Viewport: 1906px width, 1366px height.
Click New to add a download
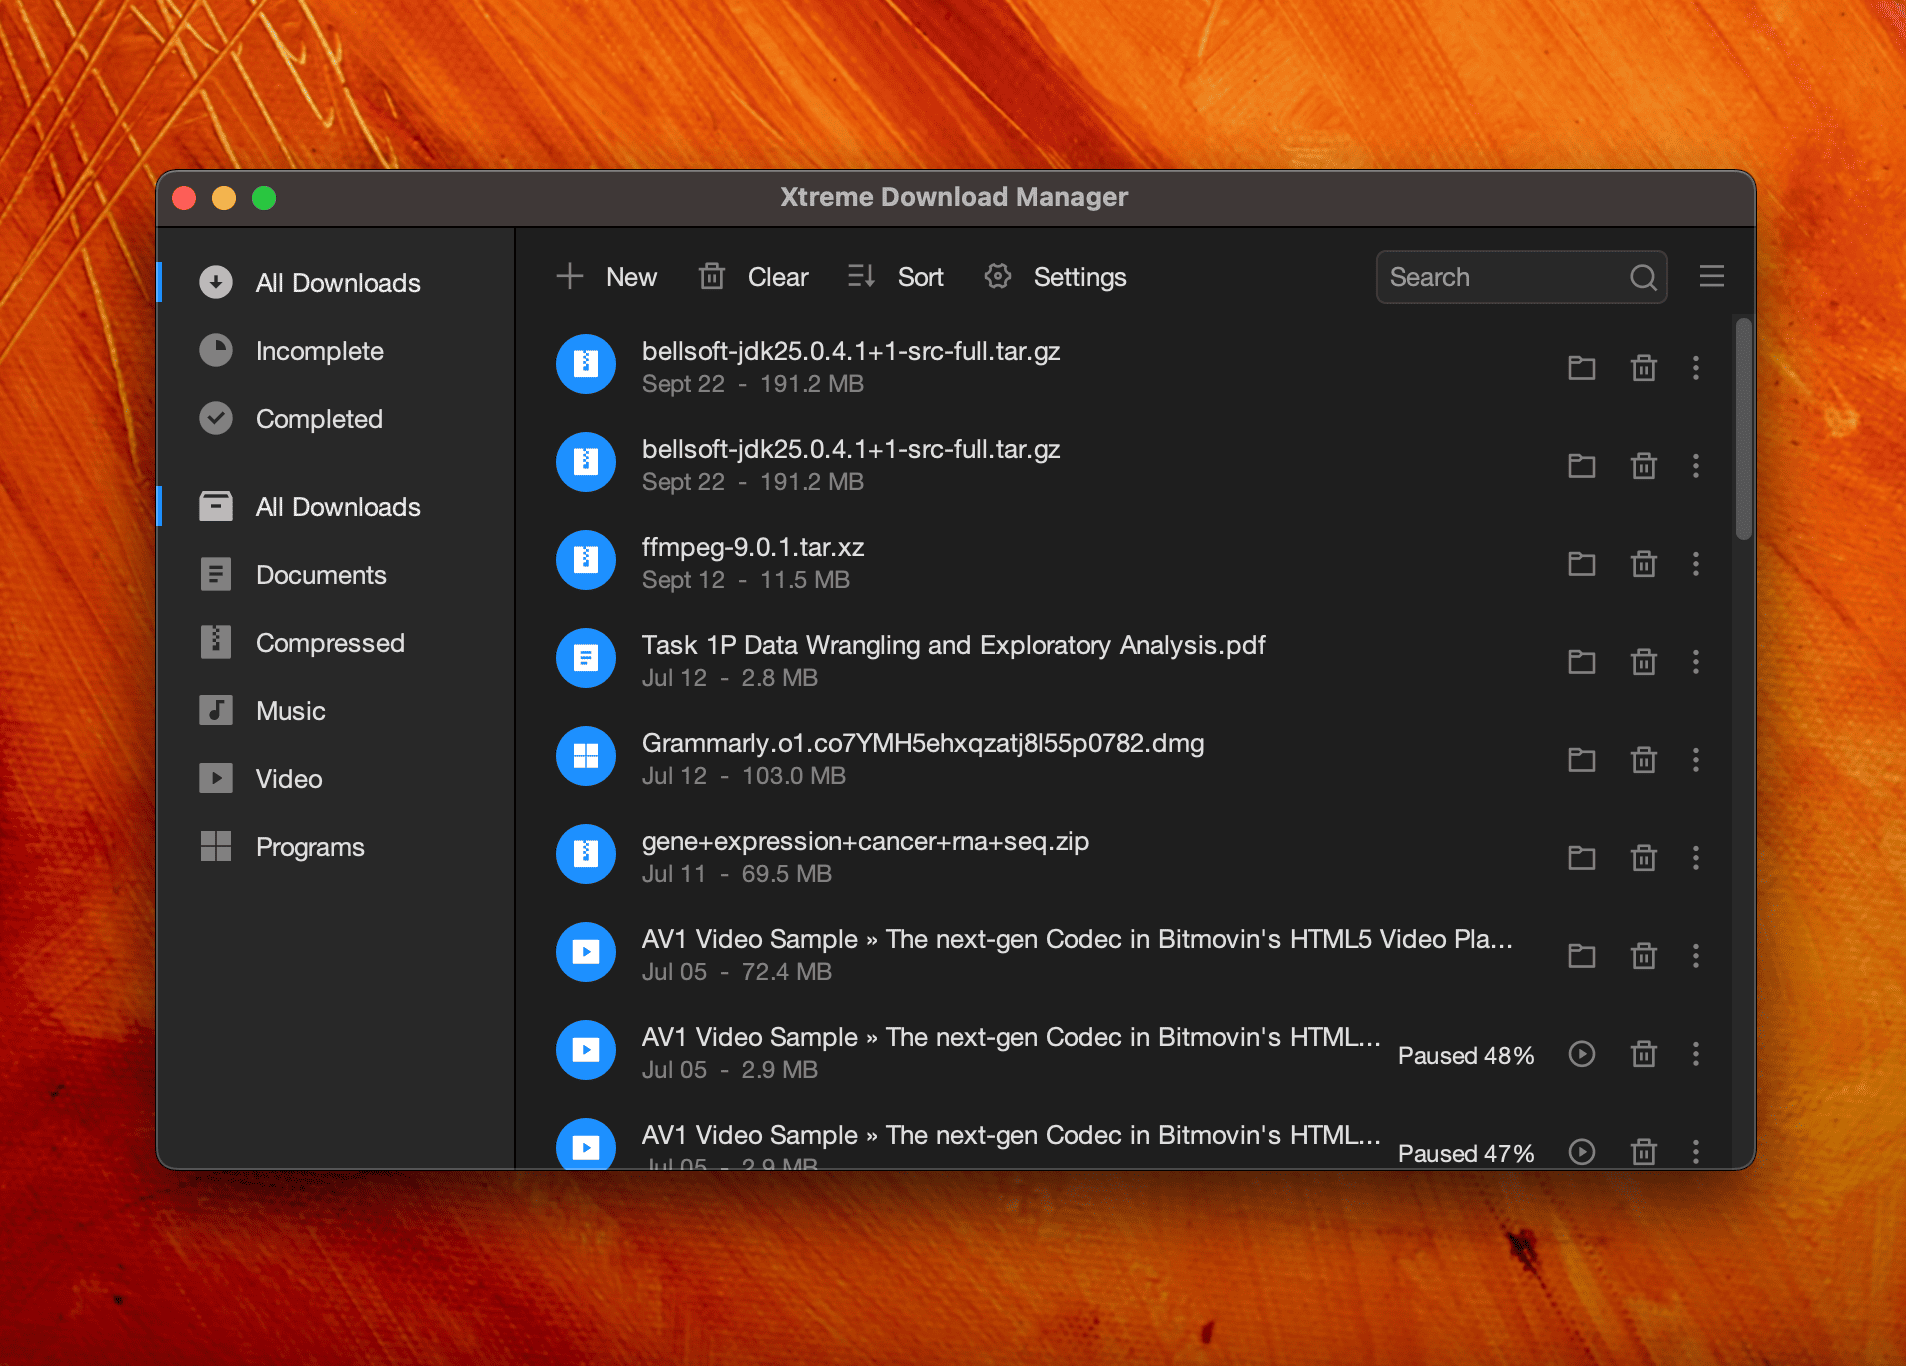(x=606, y=277)
